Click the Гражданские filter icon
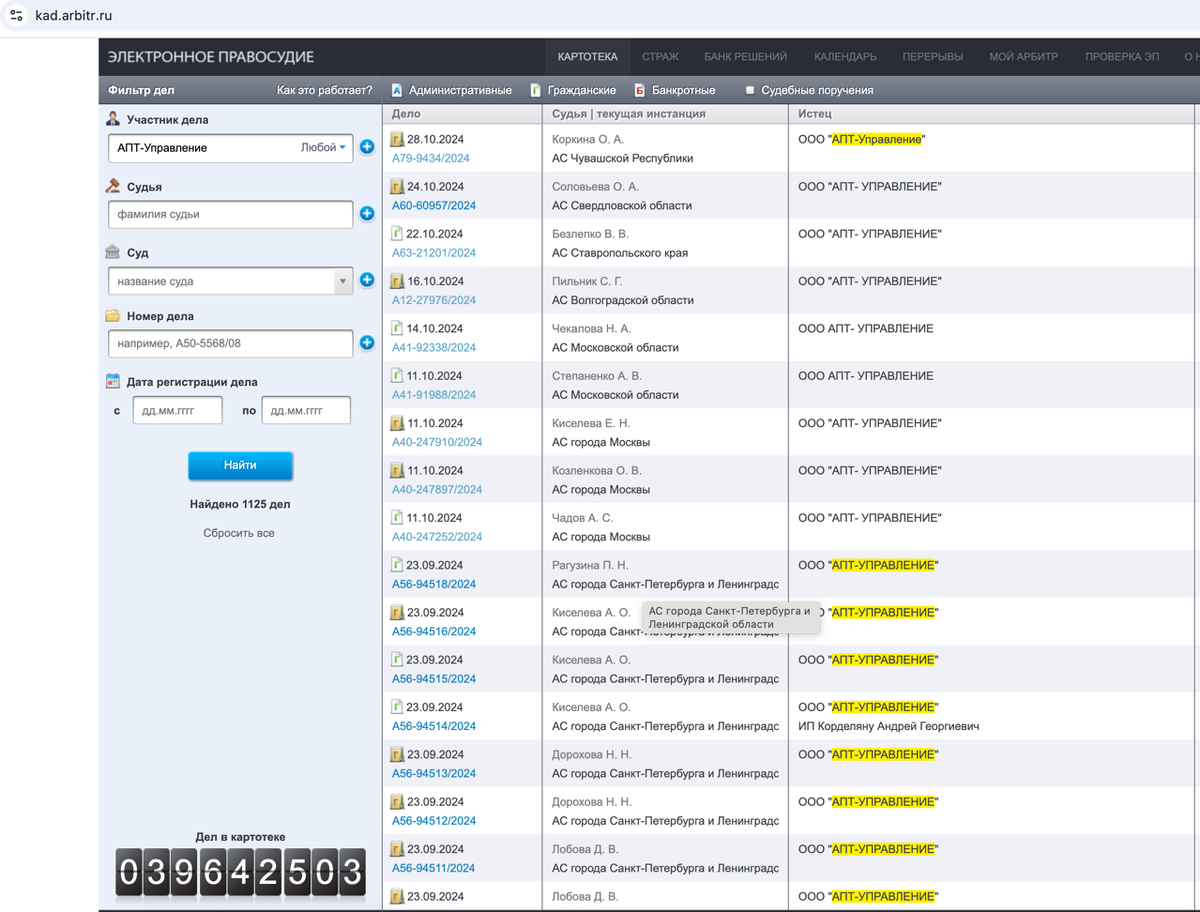This screenshot has width=1200, height=912. 536,90
